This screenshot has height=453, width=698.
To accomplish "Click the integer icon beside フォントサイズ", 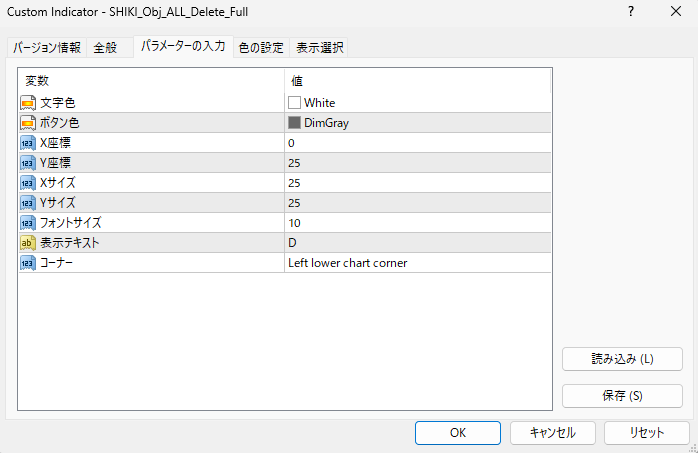I will coord(28,223).
